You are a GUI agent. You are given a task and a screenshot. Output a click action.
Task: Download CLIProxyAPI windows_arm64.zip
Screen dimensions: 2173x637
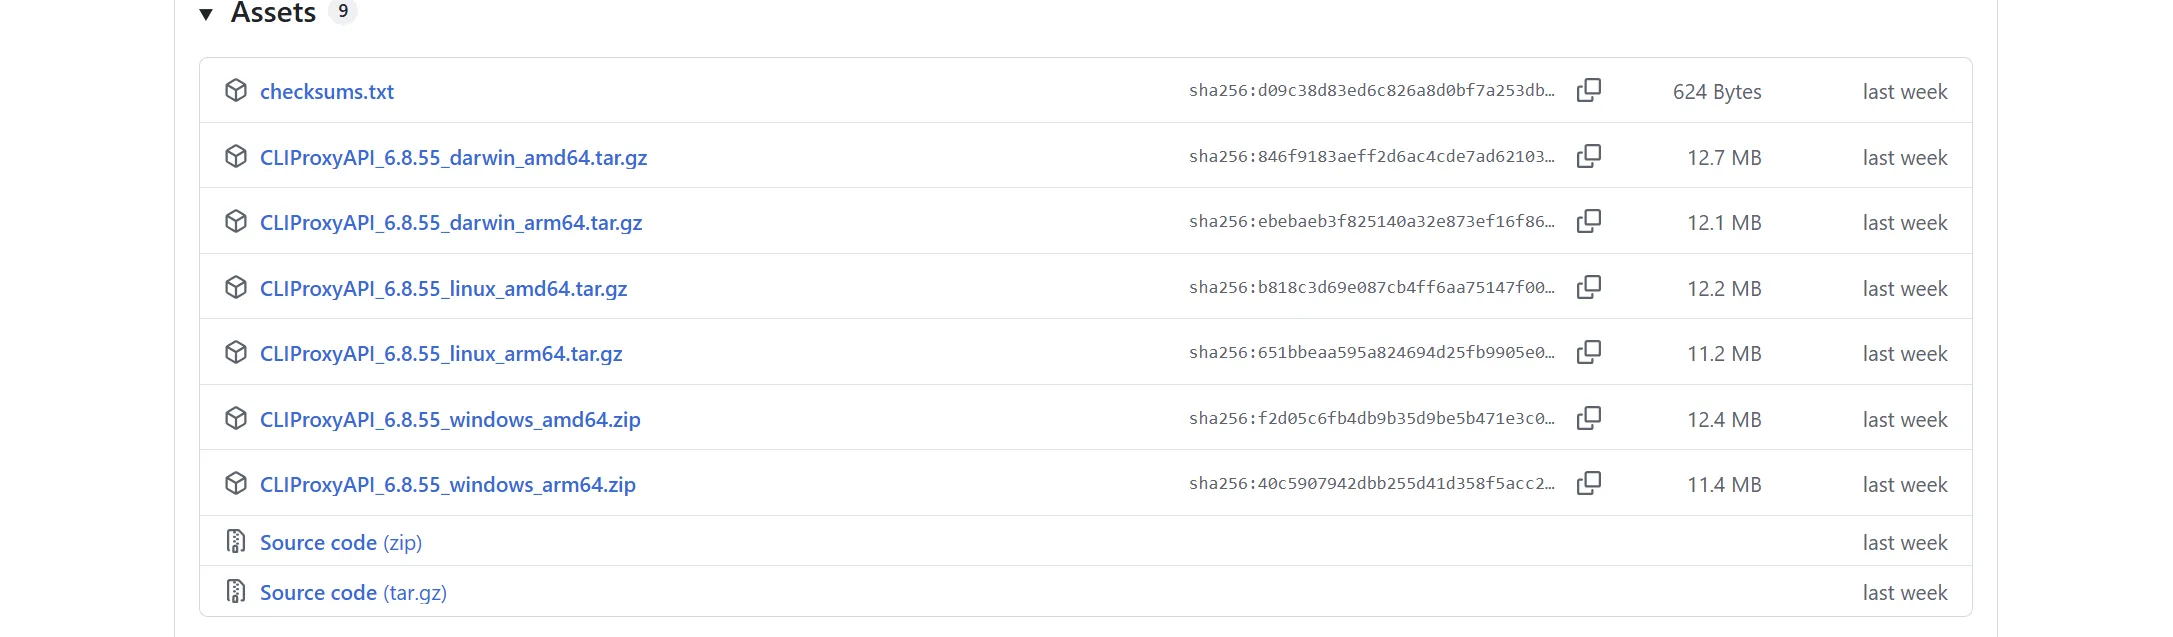click(447, 485)
